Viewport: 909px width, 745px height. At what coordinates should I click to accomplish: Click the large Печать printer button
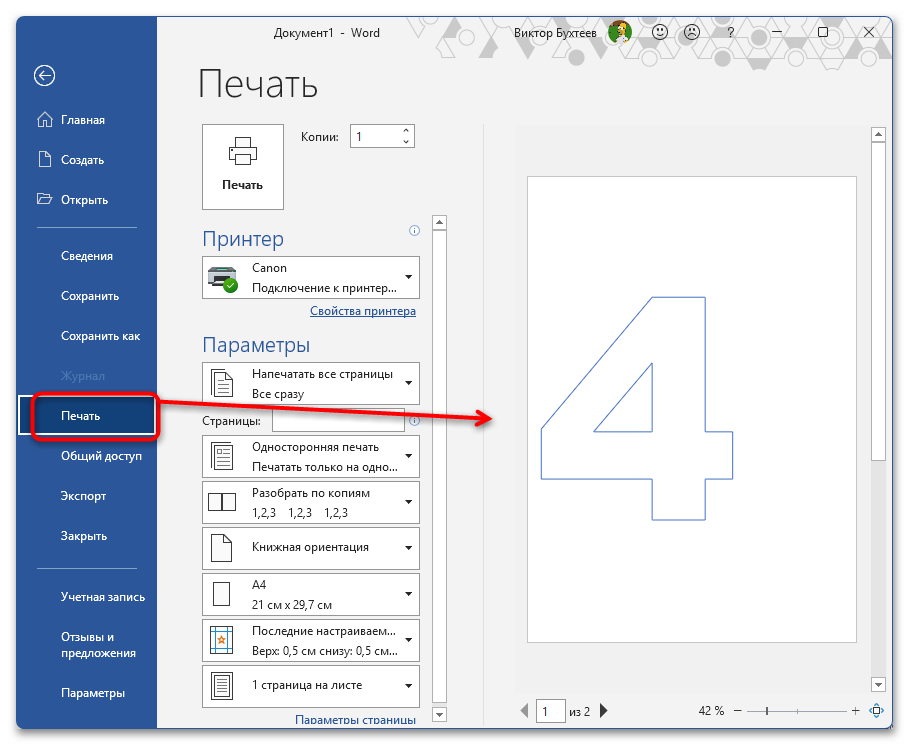pos(242,166)
